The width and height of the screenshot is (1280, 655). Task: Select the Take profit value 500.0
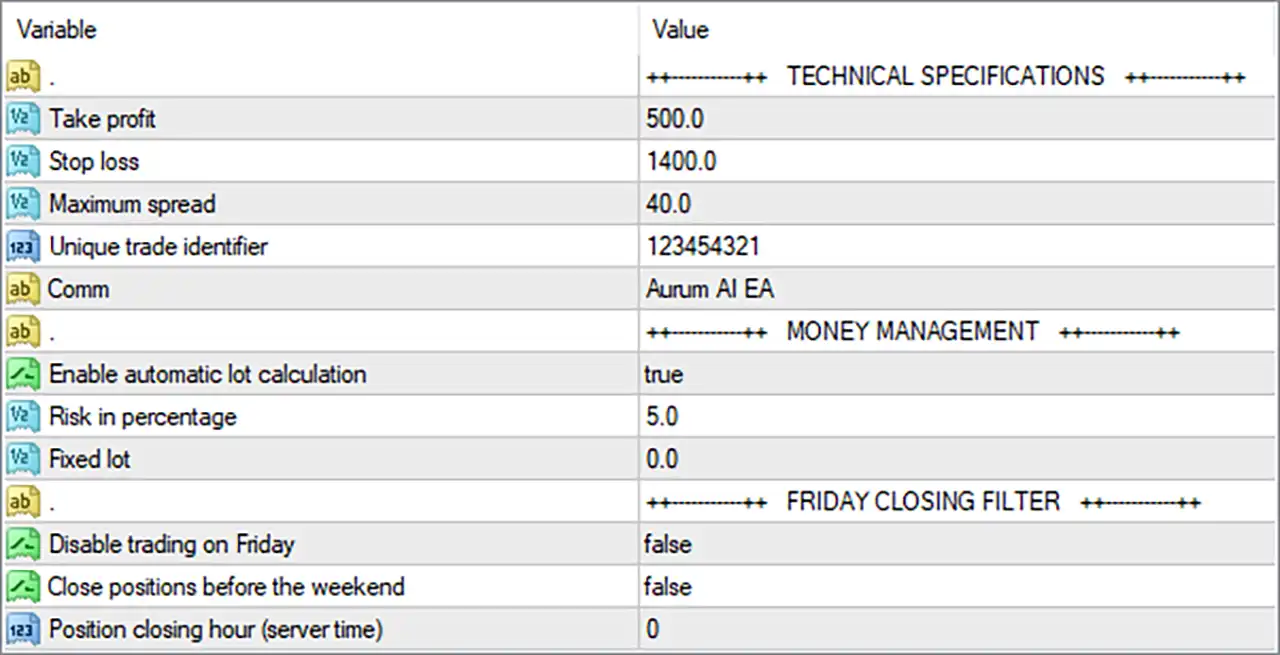[x=675, y=119]
